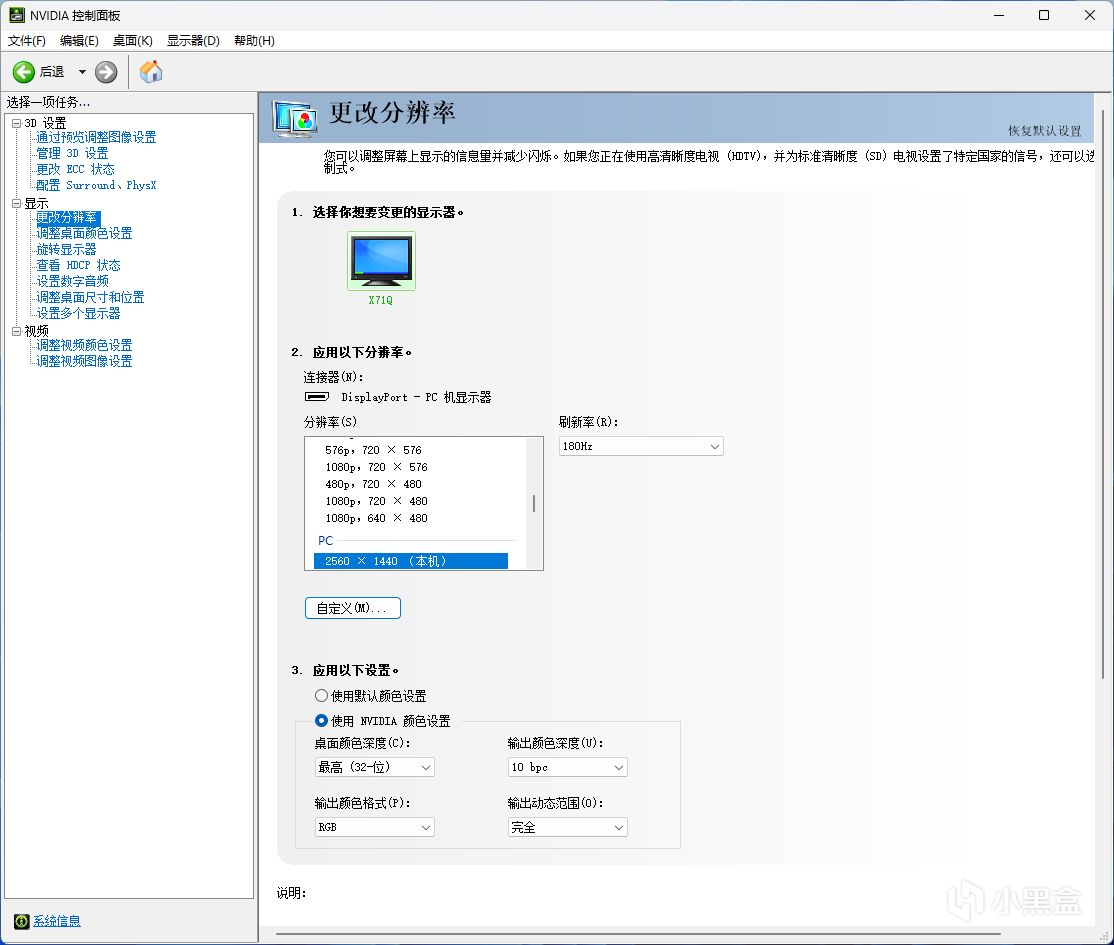Viewport: 1114px width, 945px height.
Task: Choose resolution 480p, 720 × 480
Action: (373, 484)
